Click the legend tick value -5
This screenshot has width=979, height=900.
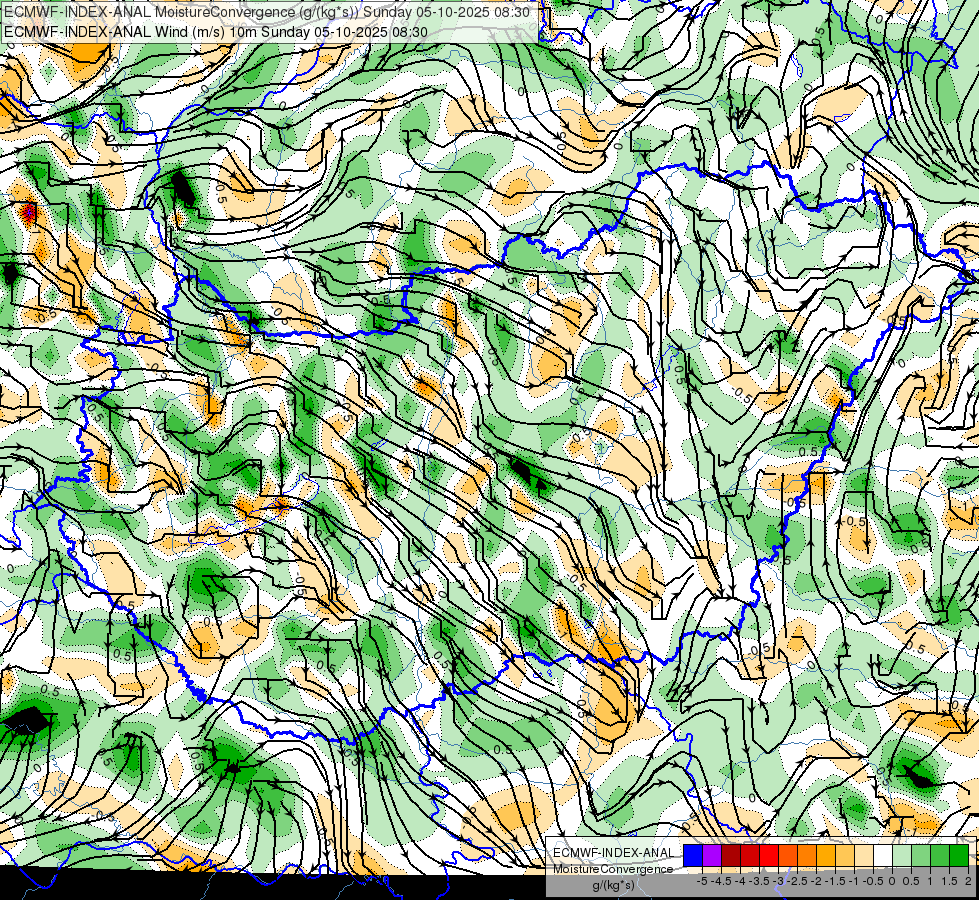(x=702, y=881)
